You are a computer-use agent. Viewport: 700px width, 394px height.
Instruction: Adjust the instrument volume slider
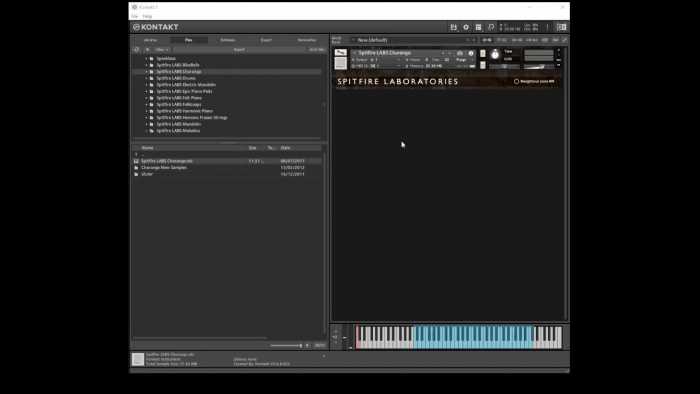(539, 67)
